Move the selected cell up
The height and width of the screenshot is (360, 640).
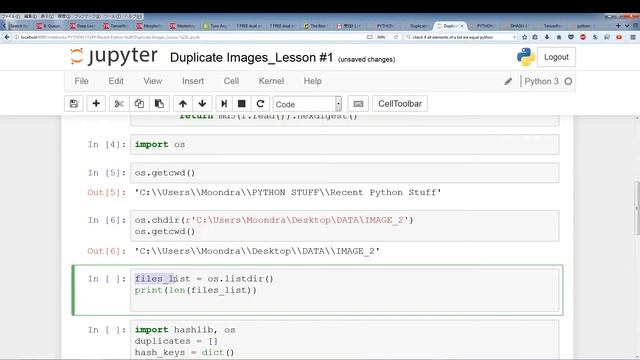(183, 104)
